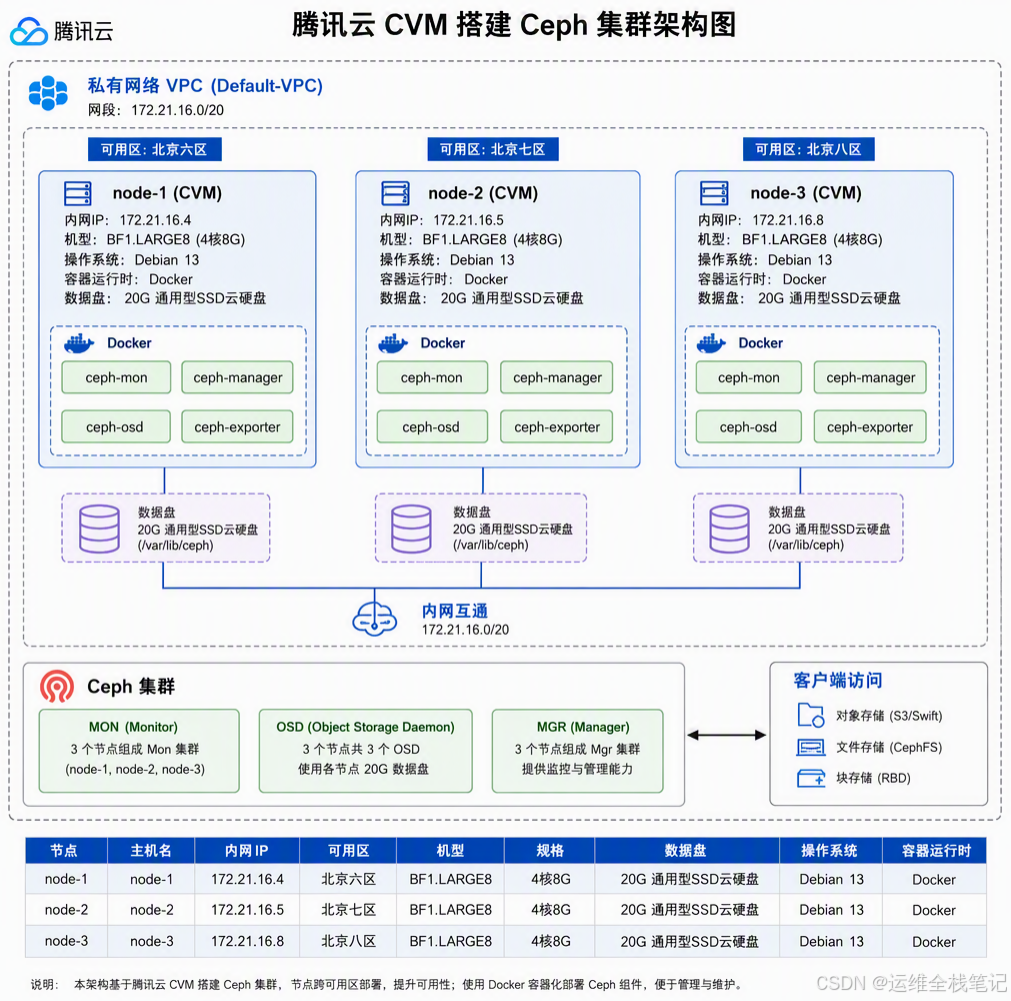The height and width of the screenshot is (1001, 1011).
Task: Click the 172.21.16.4 table cell
Action: pos(248,879)
